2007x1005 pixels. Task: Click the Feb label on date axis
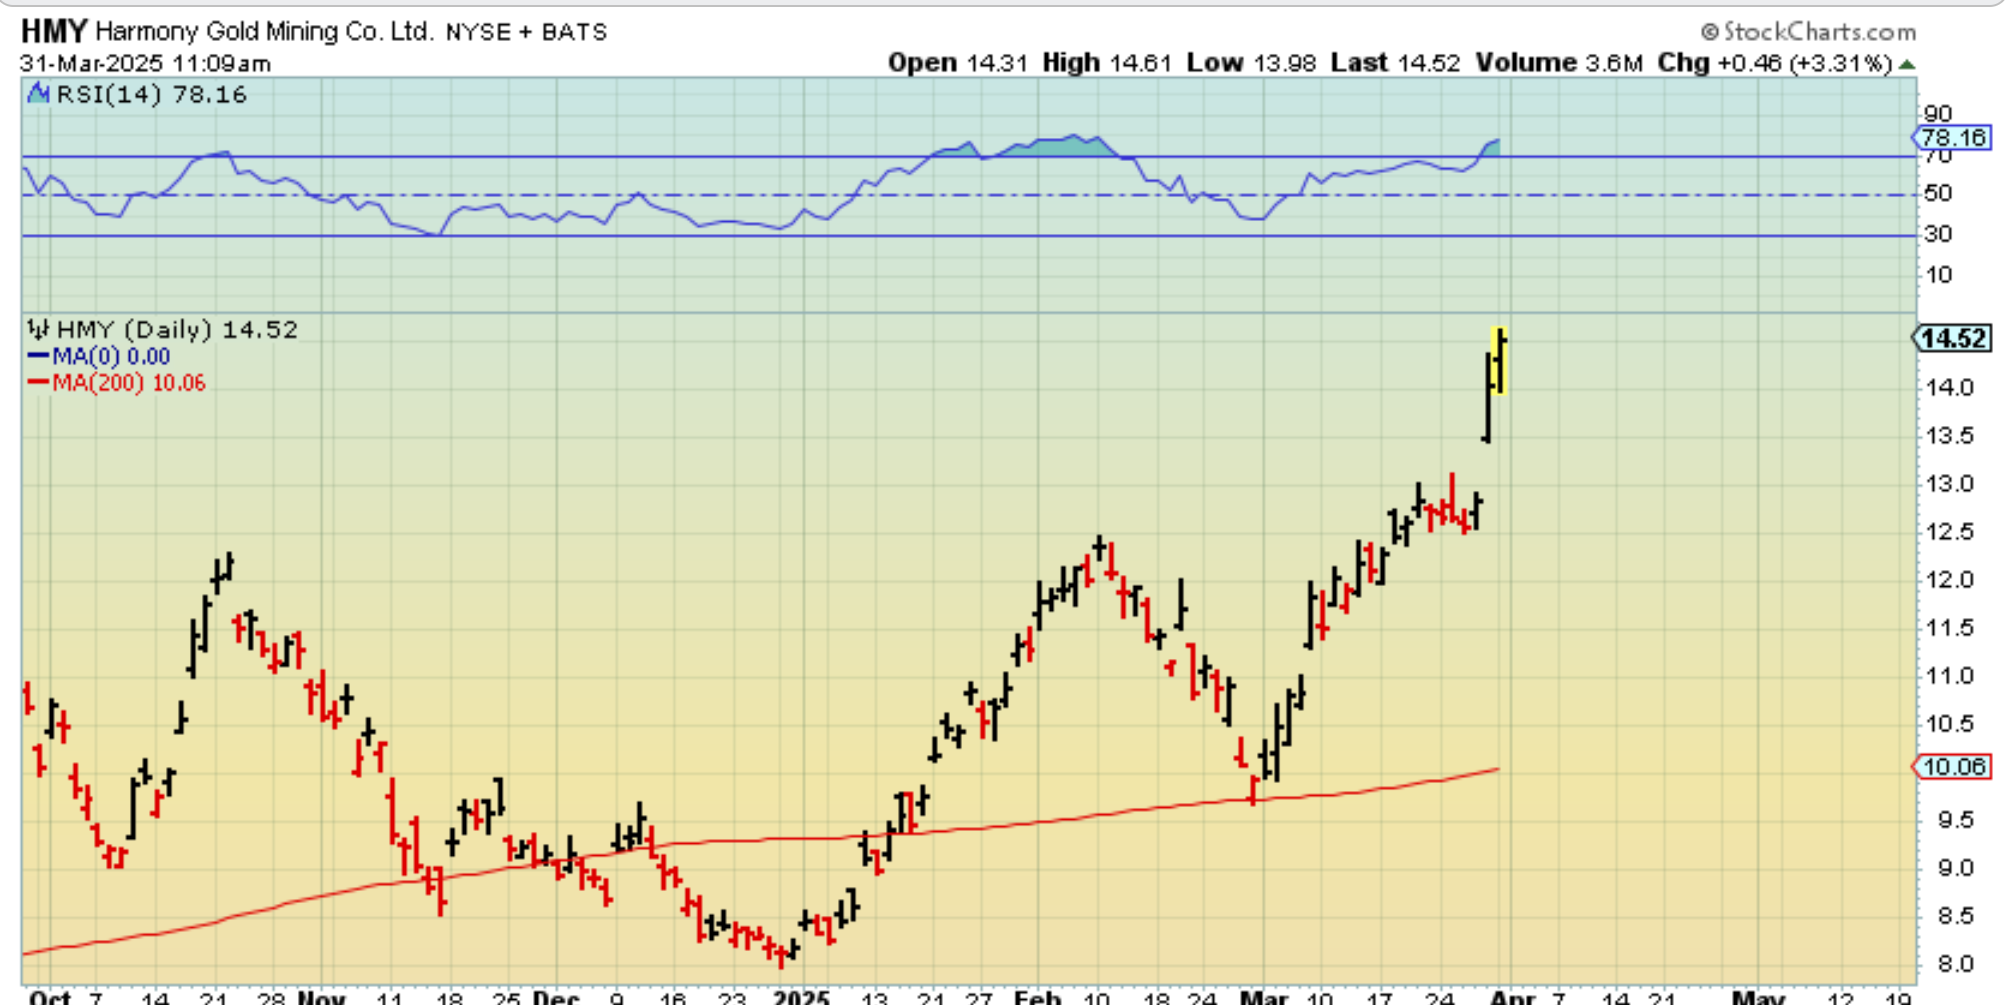(x=1038, y=997)
